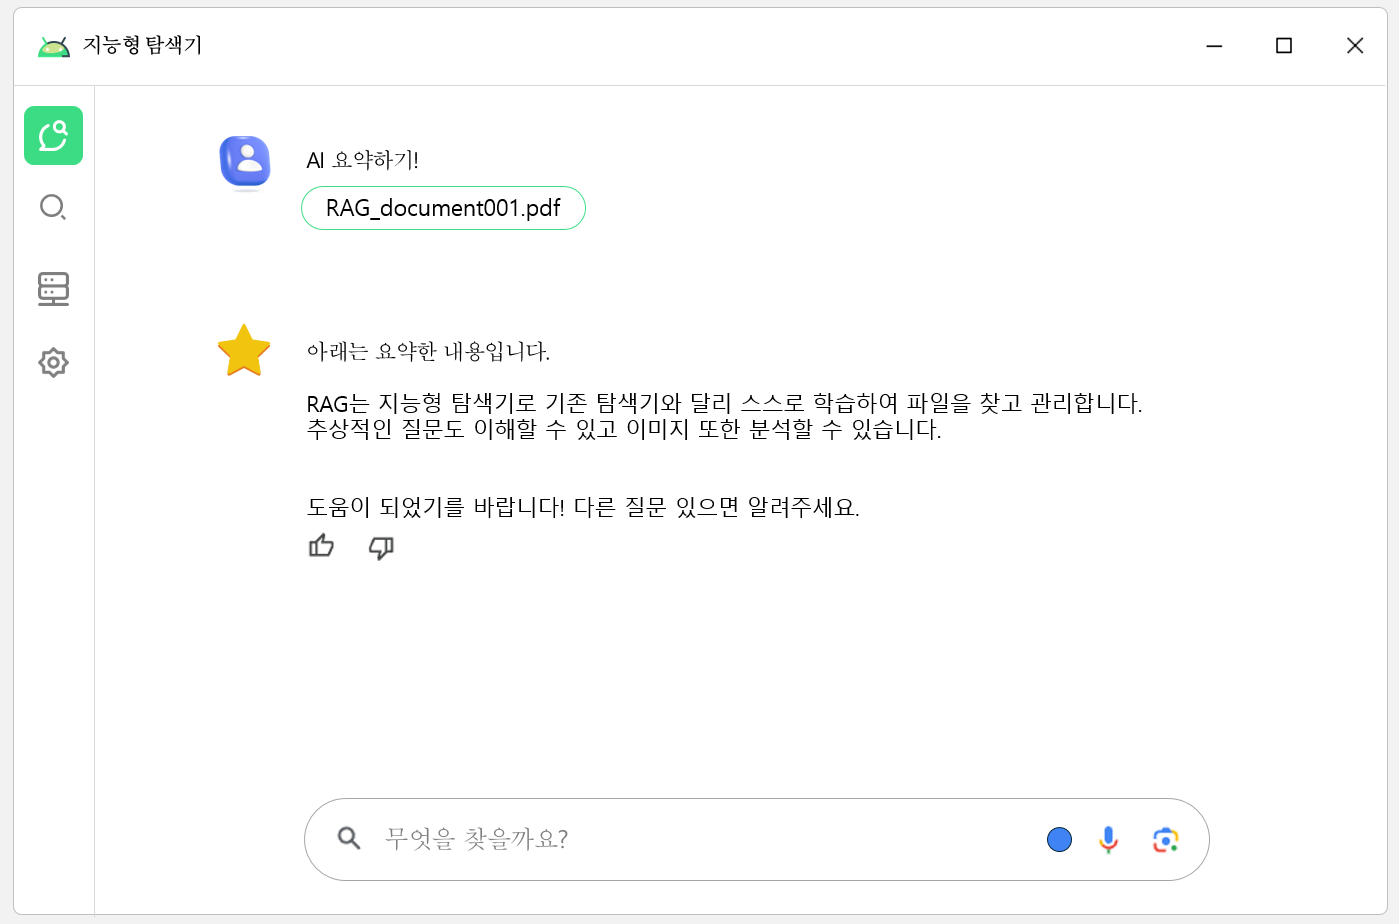
Task: Click the Android app icon in title bar
Action: coord(53,46)
